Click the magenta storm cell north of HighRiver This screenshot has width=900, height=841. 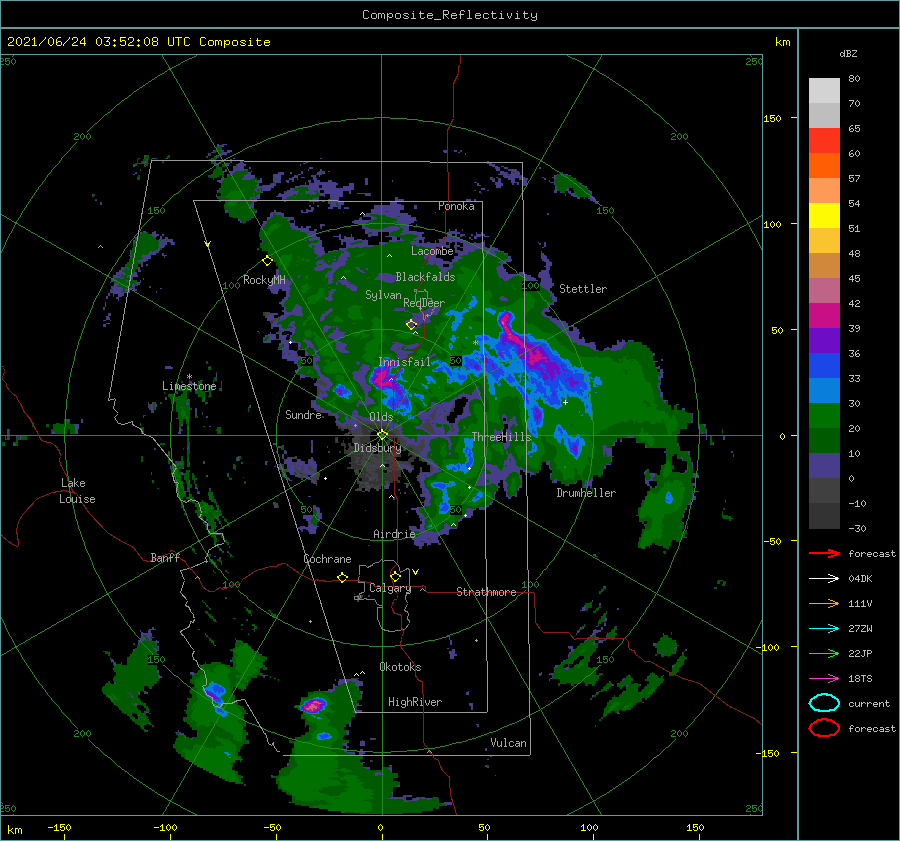click(314, 705)
